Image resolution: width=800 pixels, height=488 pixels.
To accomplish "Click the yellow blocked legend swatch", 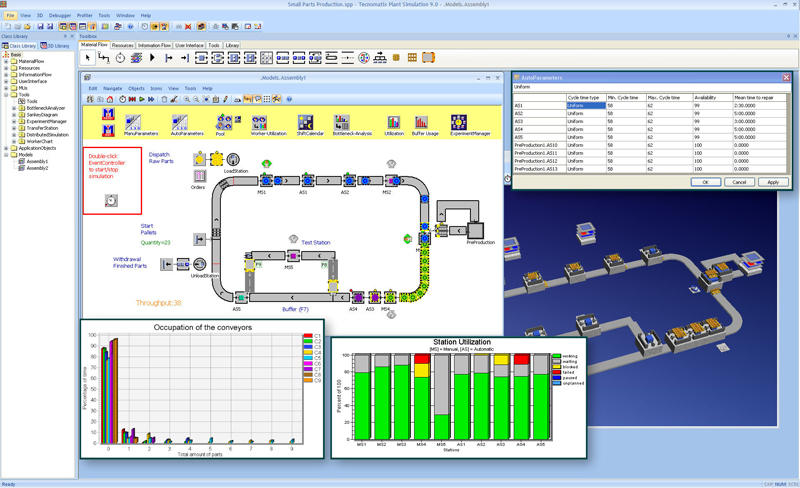I will 557,367.
